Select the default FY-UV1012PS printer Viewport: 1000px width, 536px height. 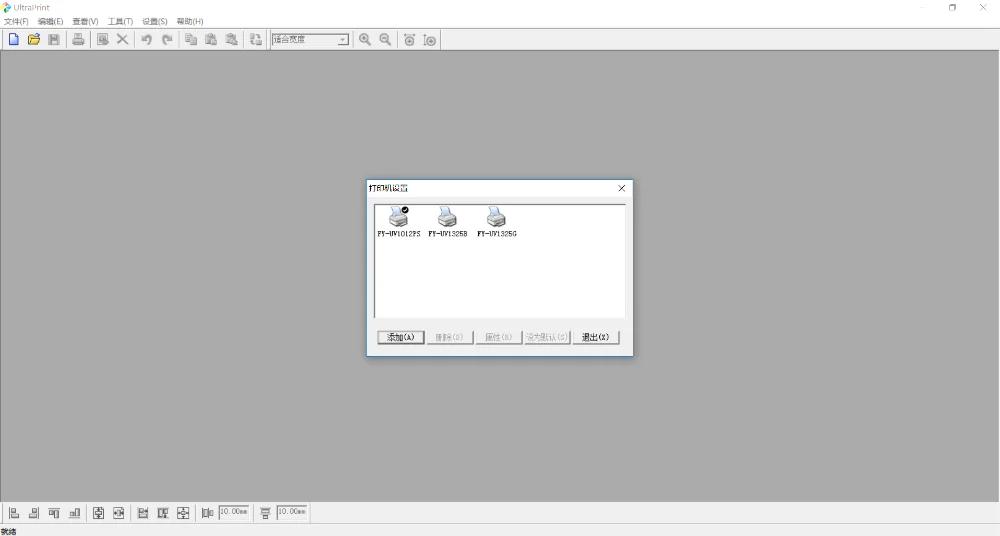[399, 221]
